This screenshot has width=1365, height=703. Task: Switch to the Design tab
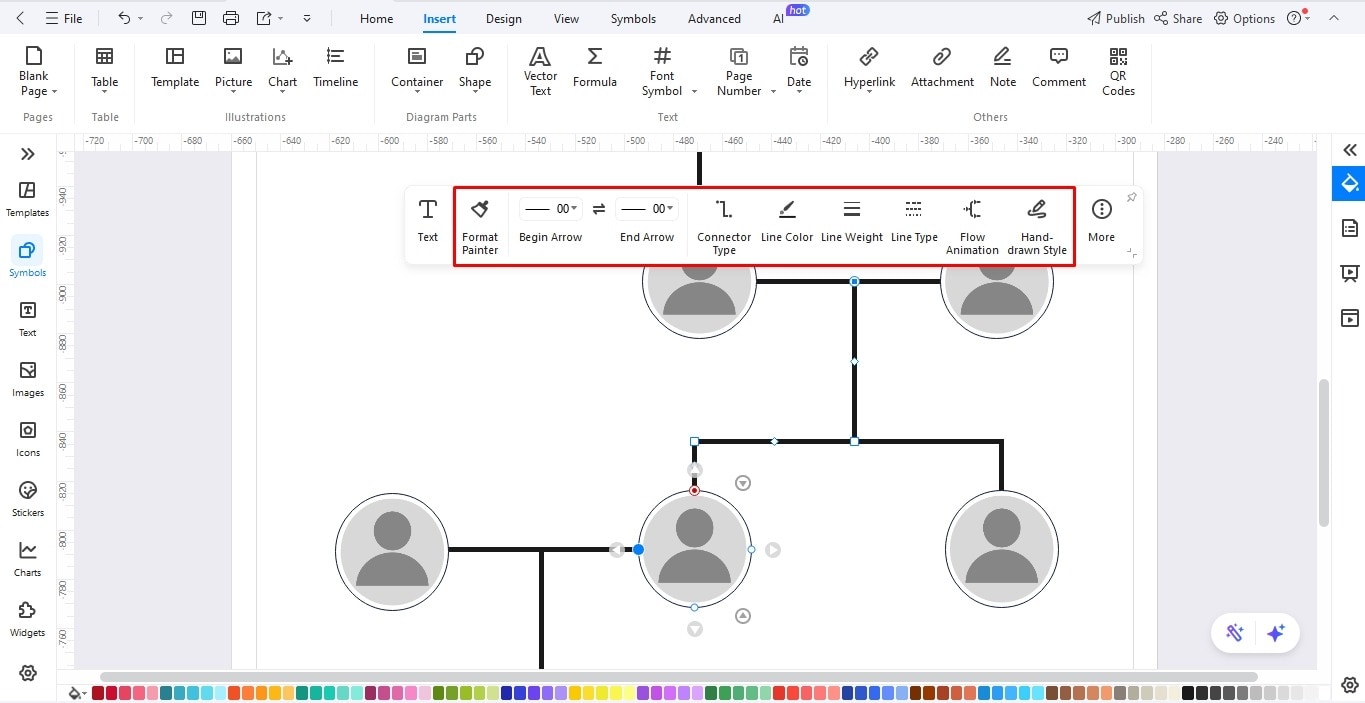pos(503,18)
